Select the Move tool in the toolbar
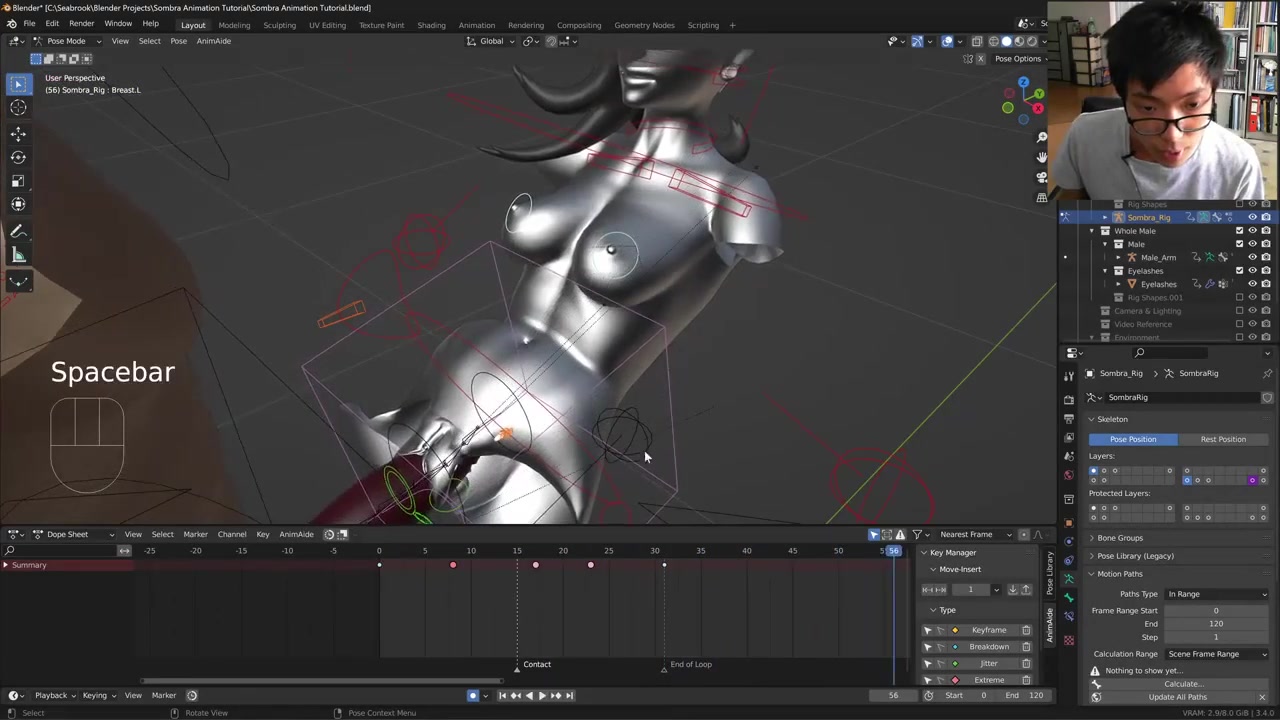This screenshot has height=720, width=1280. tap(18, 133)
